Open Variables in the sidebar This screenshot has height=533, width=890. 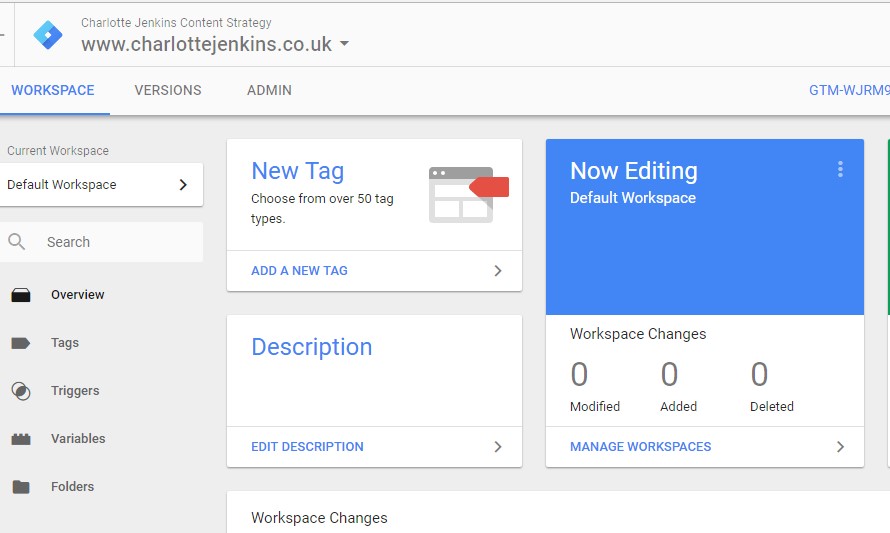[78, 439]
